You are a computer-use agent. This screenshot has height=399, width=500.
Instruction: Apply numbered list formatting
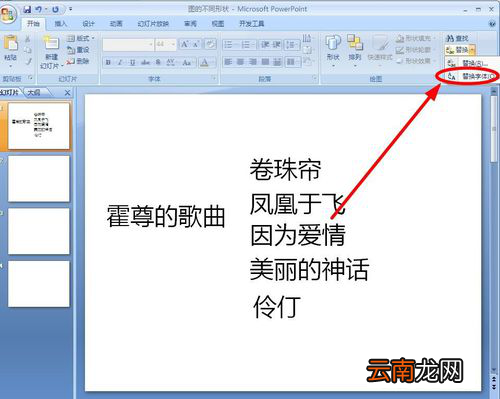click(246, 44)
